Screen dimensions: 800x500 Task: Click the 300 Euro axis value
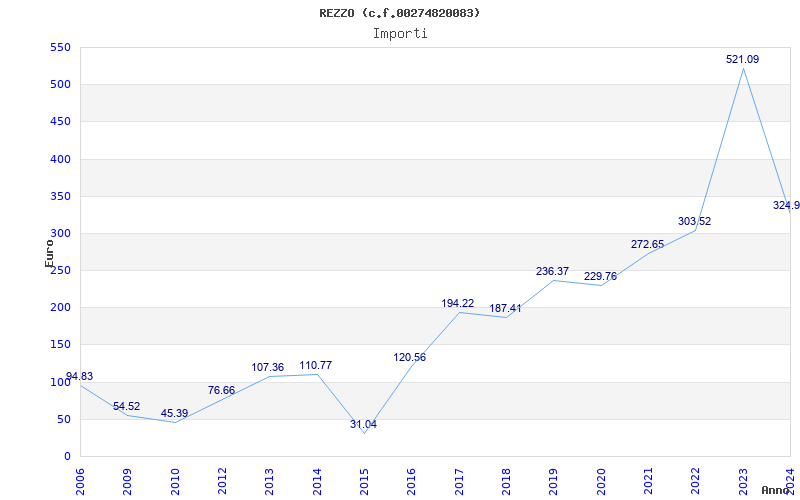[x=60, y=234]
